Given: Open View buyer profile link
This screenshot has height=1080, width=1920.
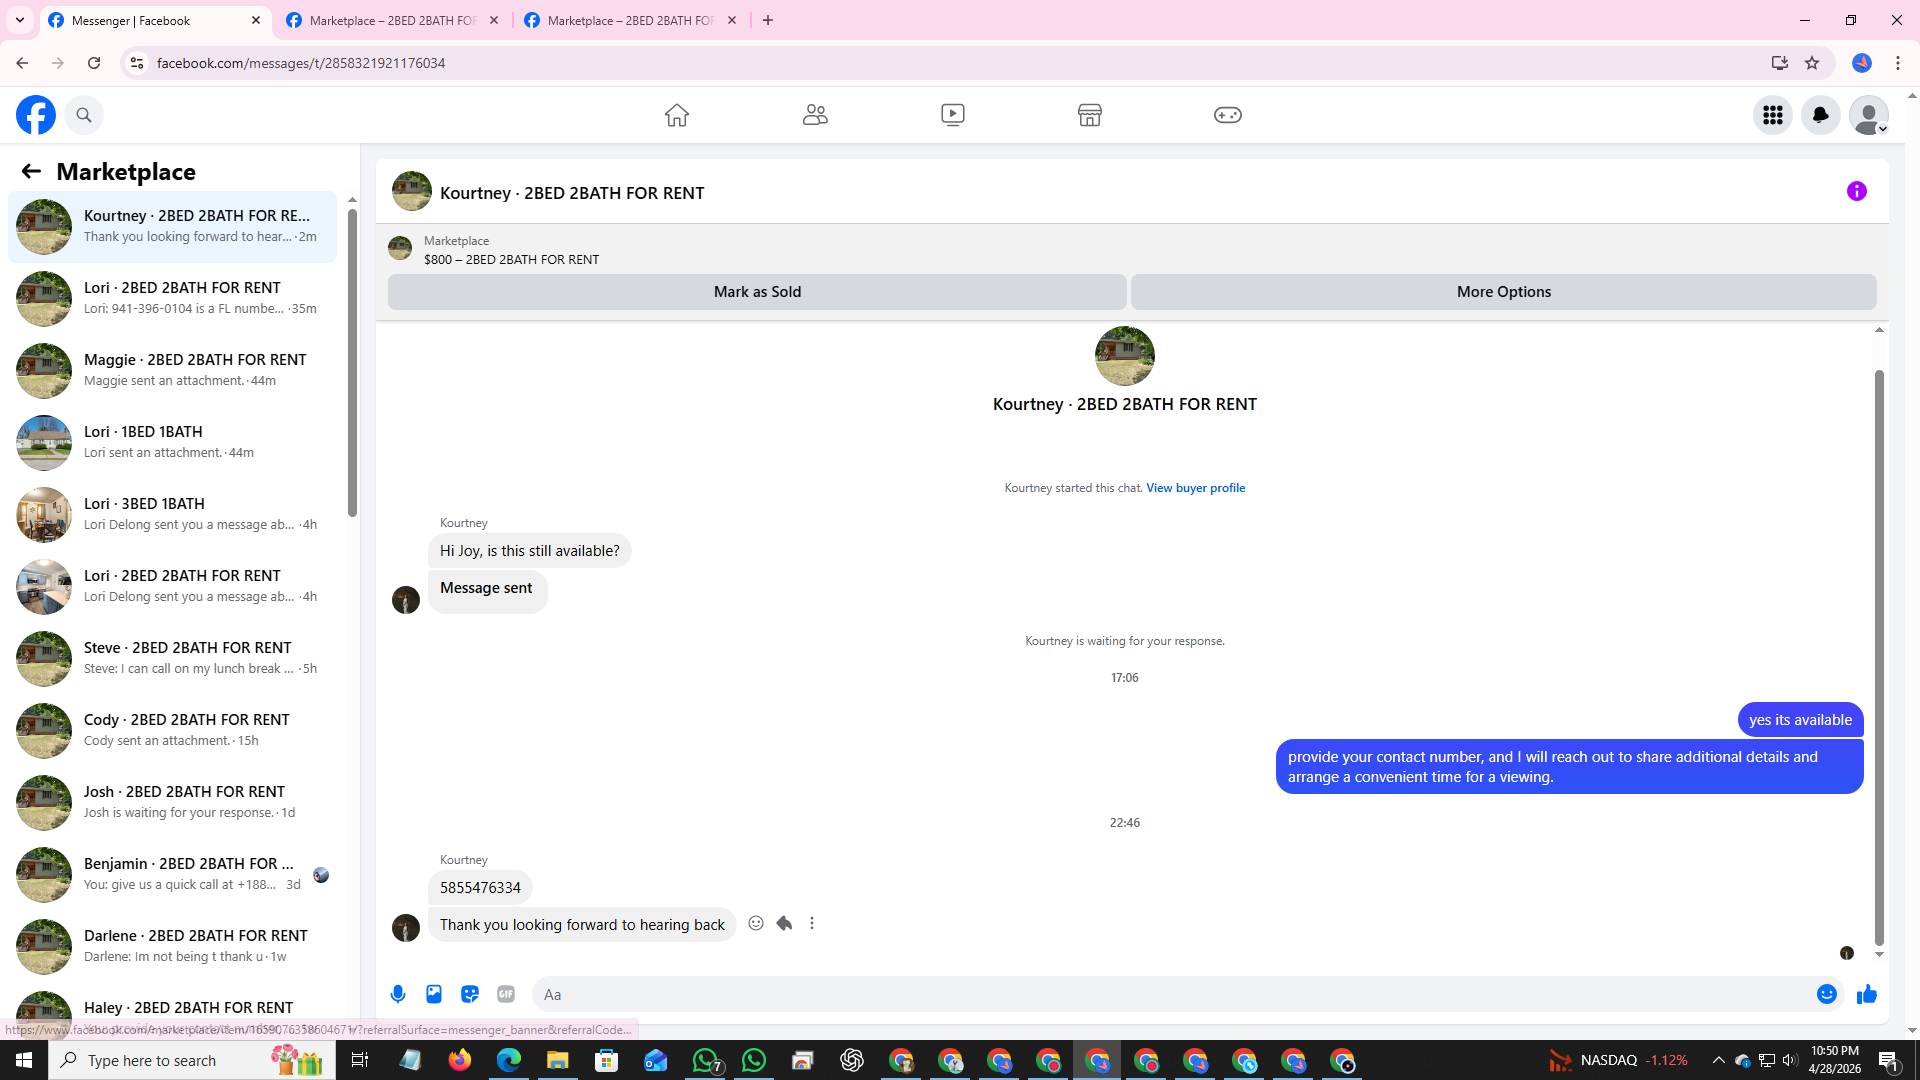Looking at the screenshot, I should click(x=1195, y=488).
